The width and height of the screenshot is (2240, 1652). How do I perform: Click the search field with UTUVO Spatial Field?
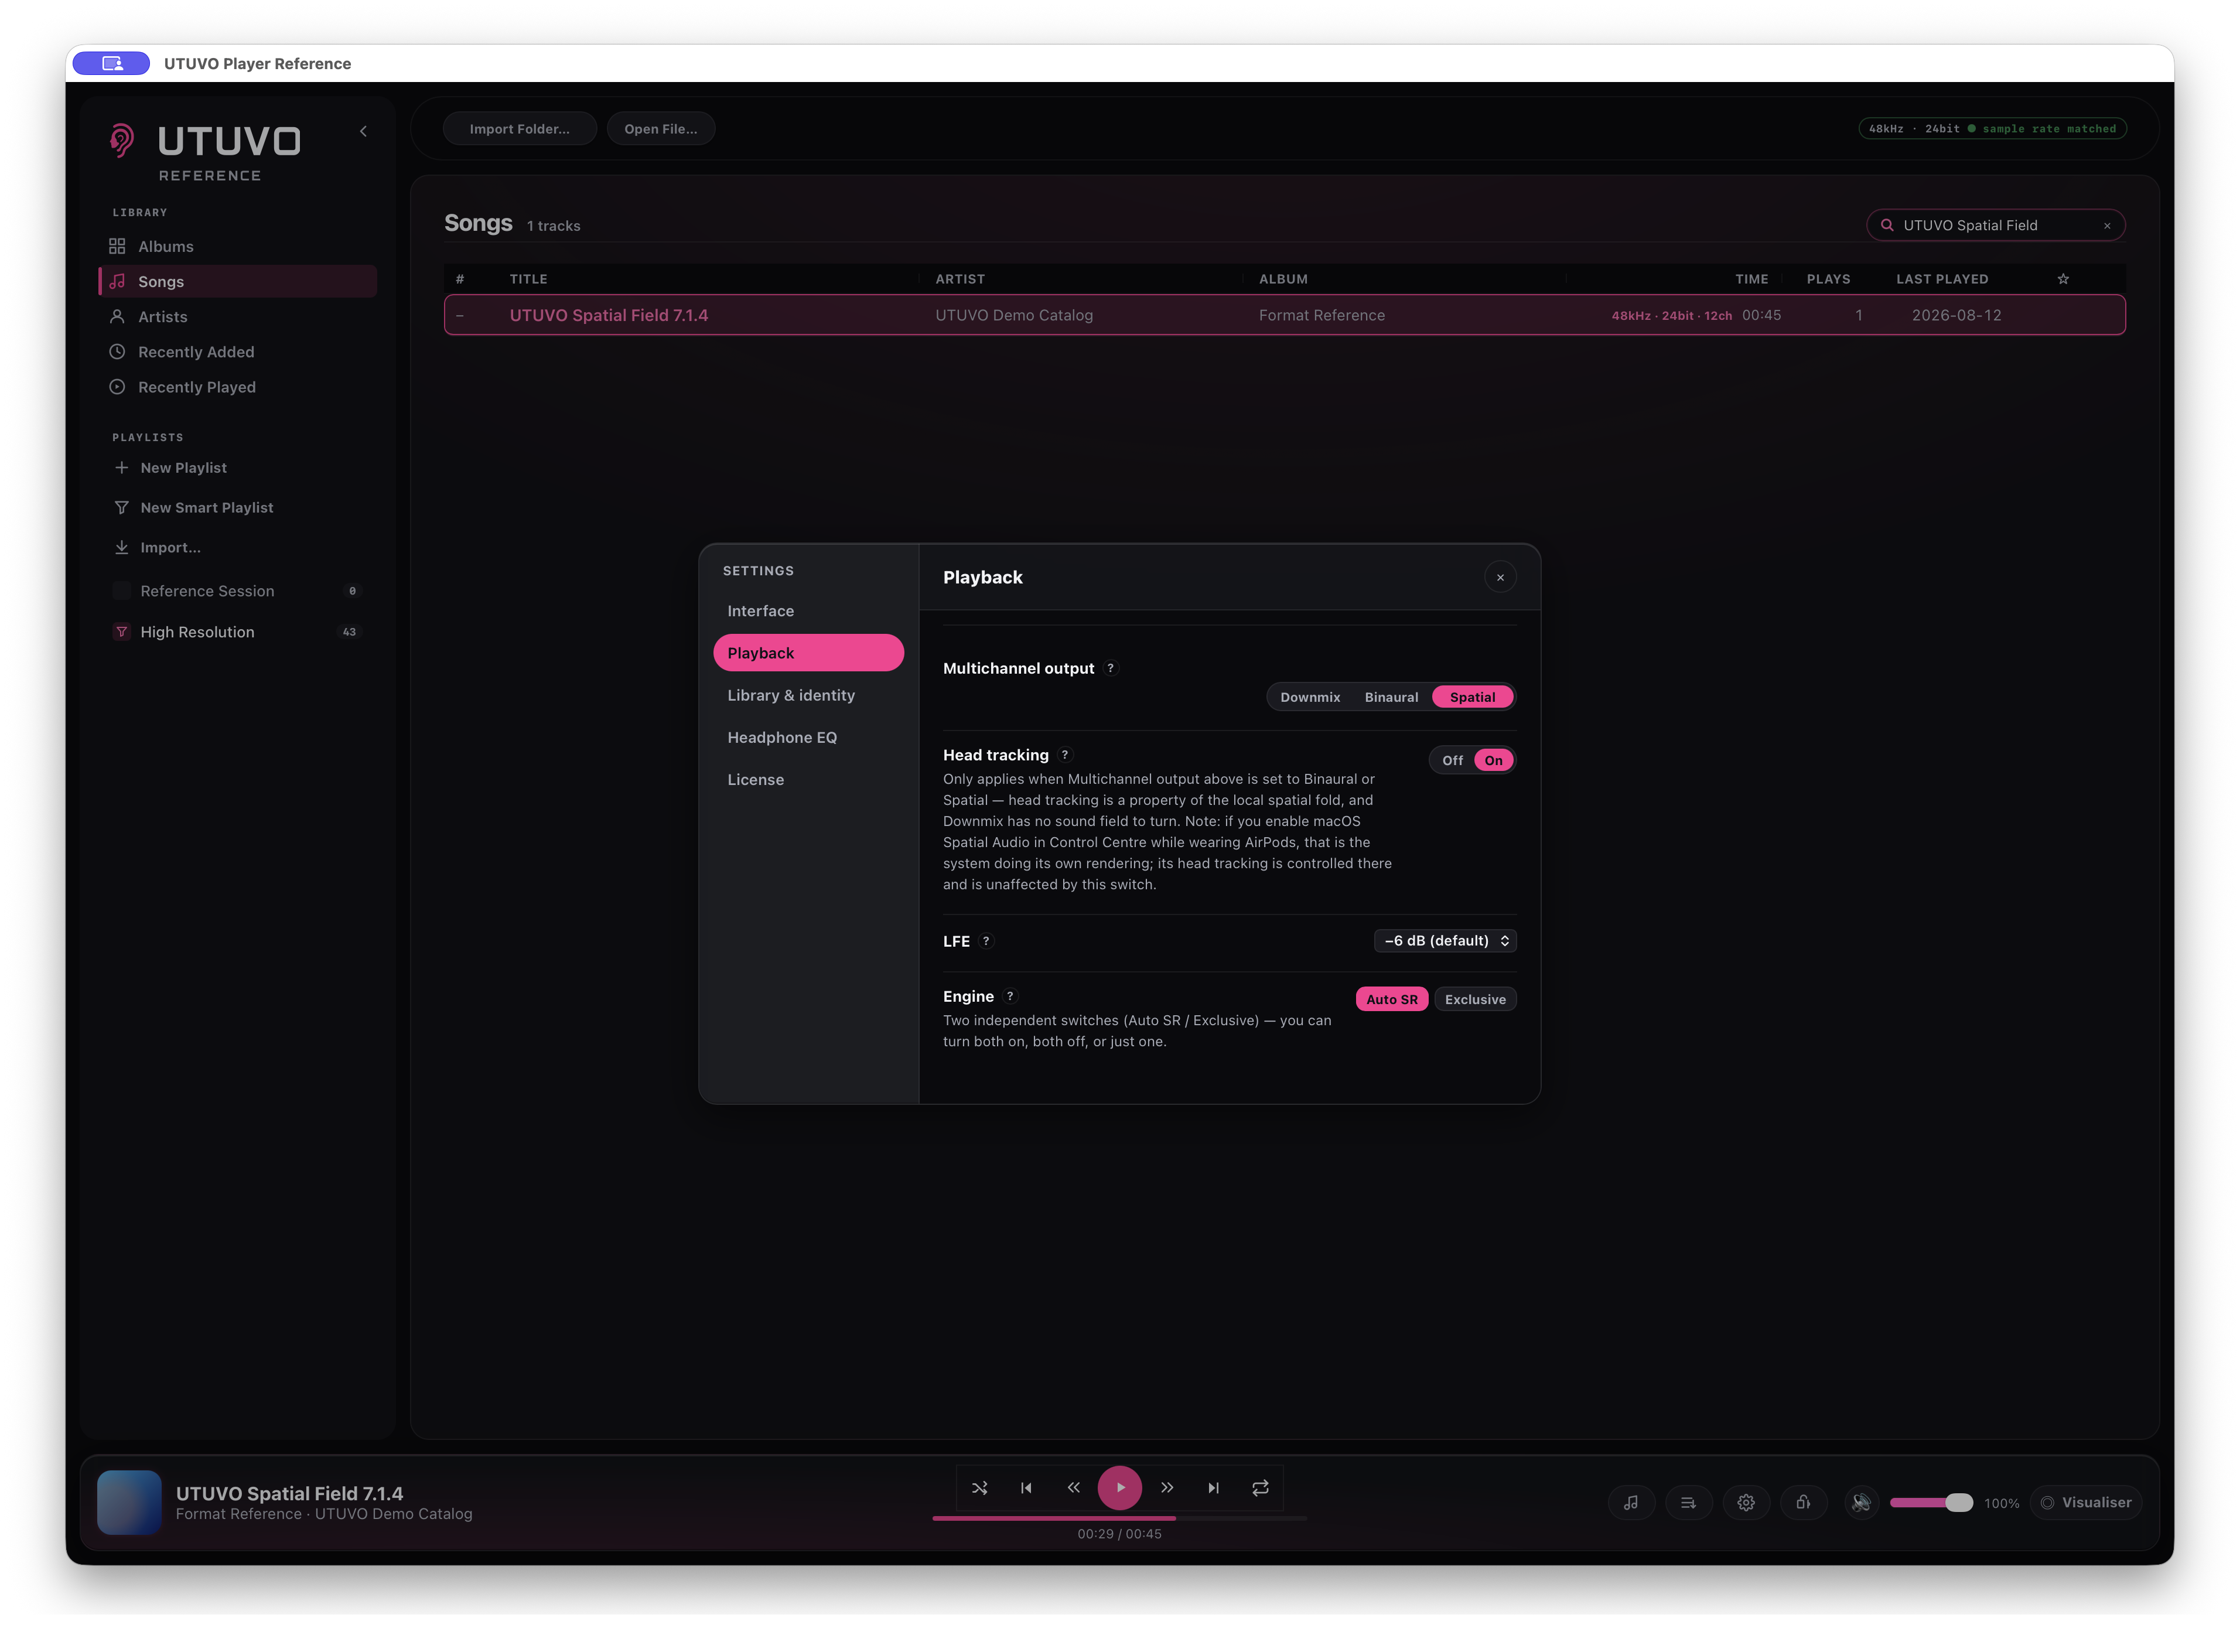pos(1996,225)
